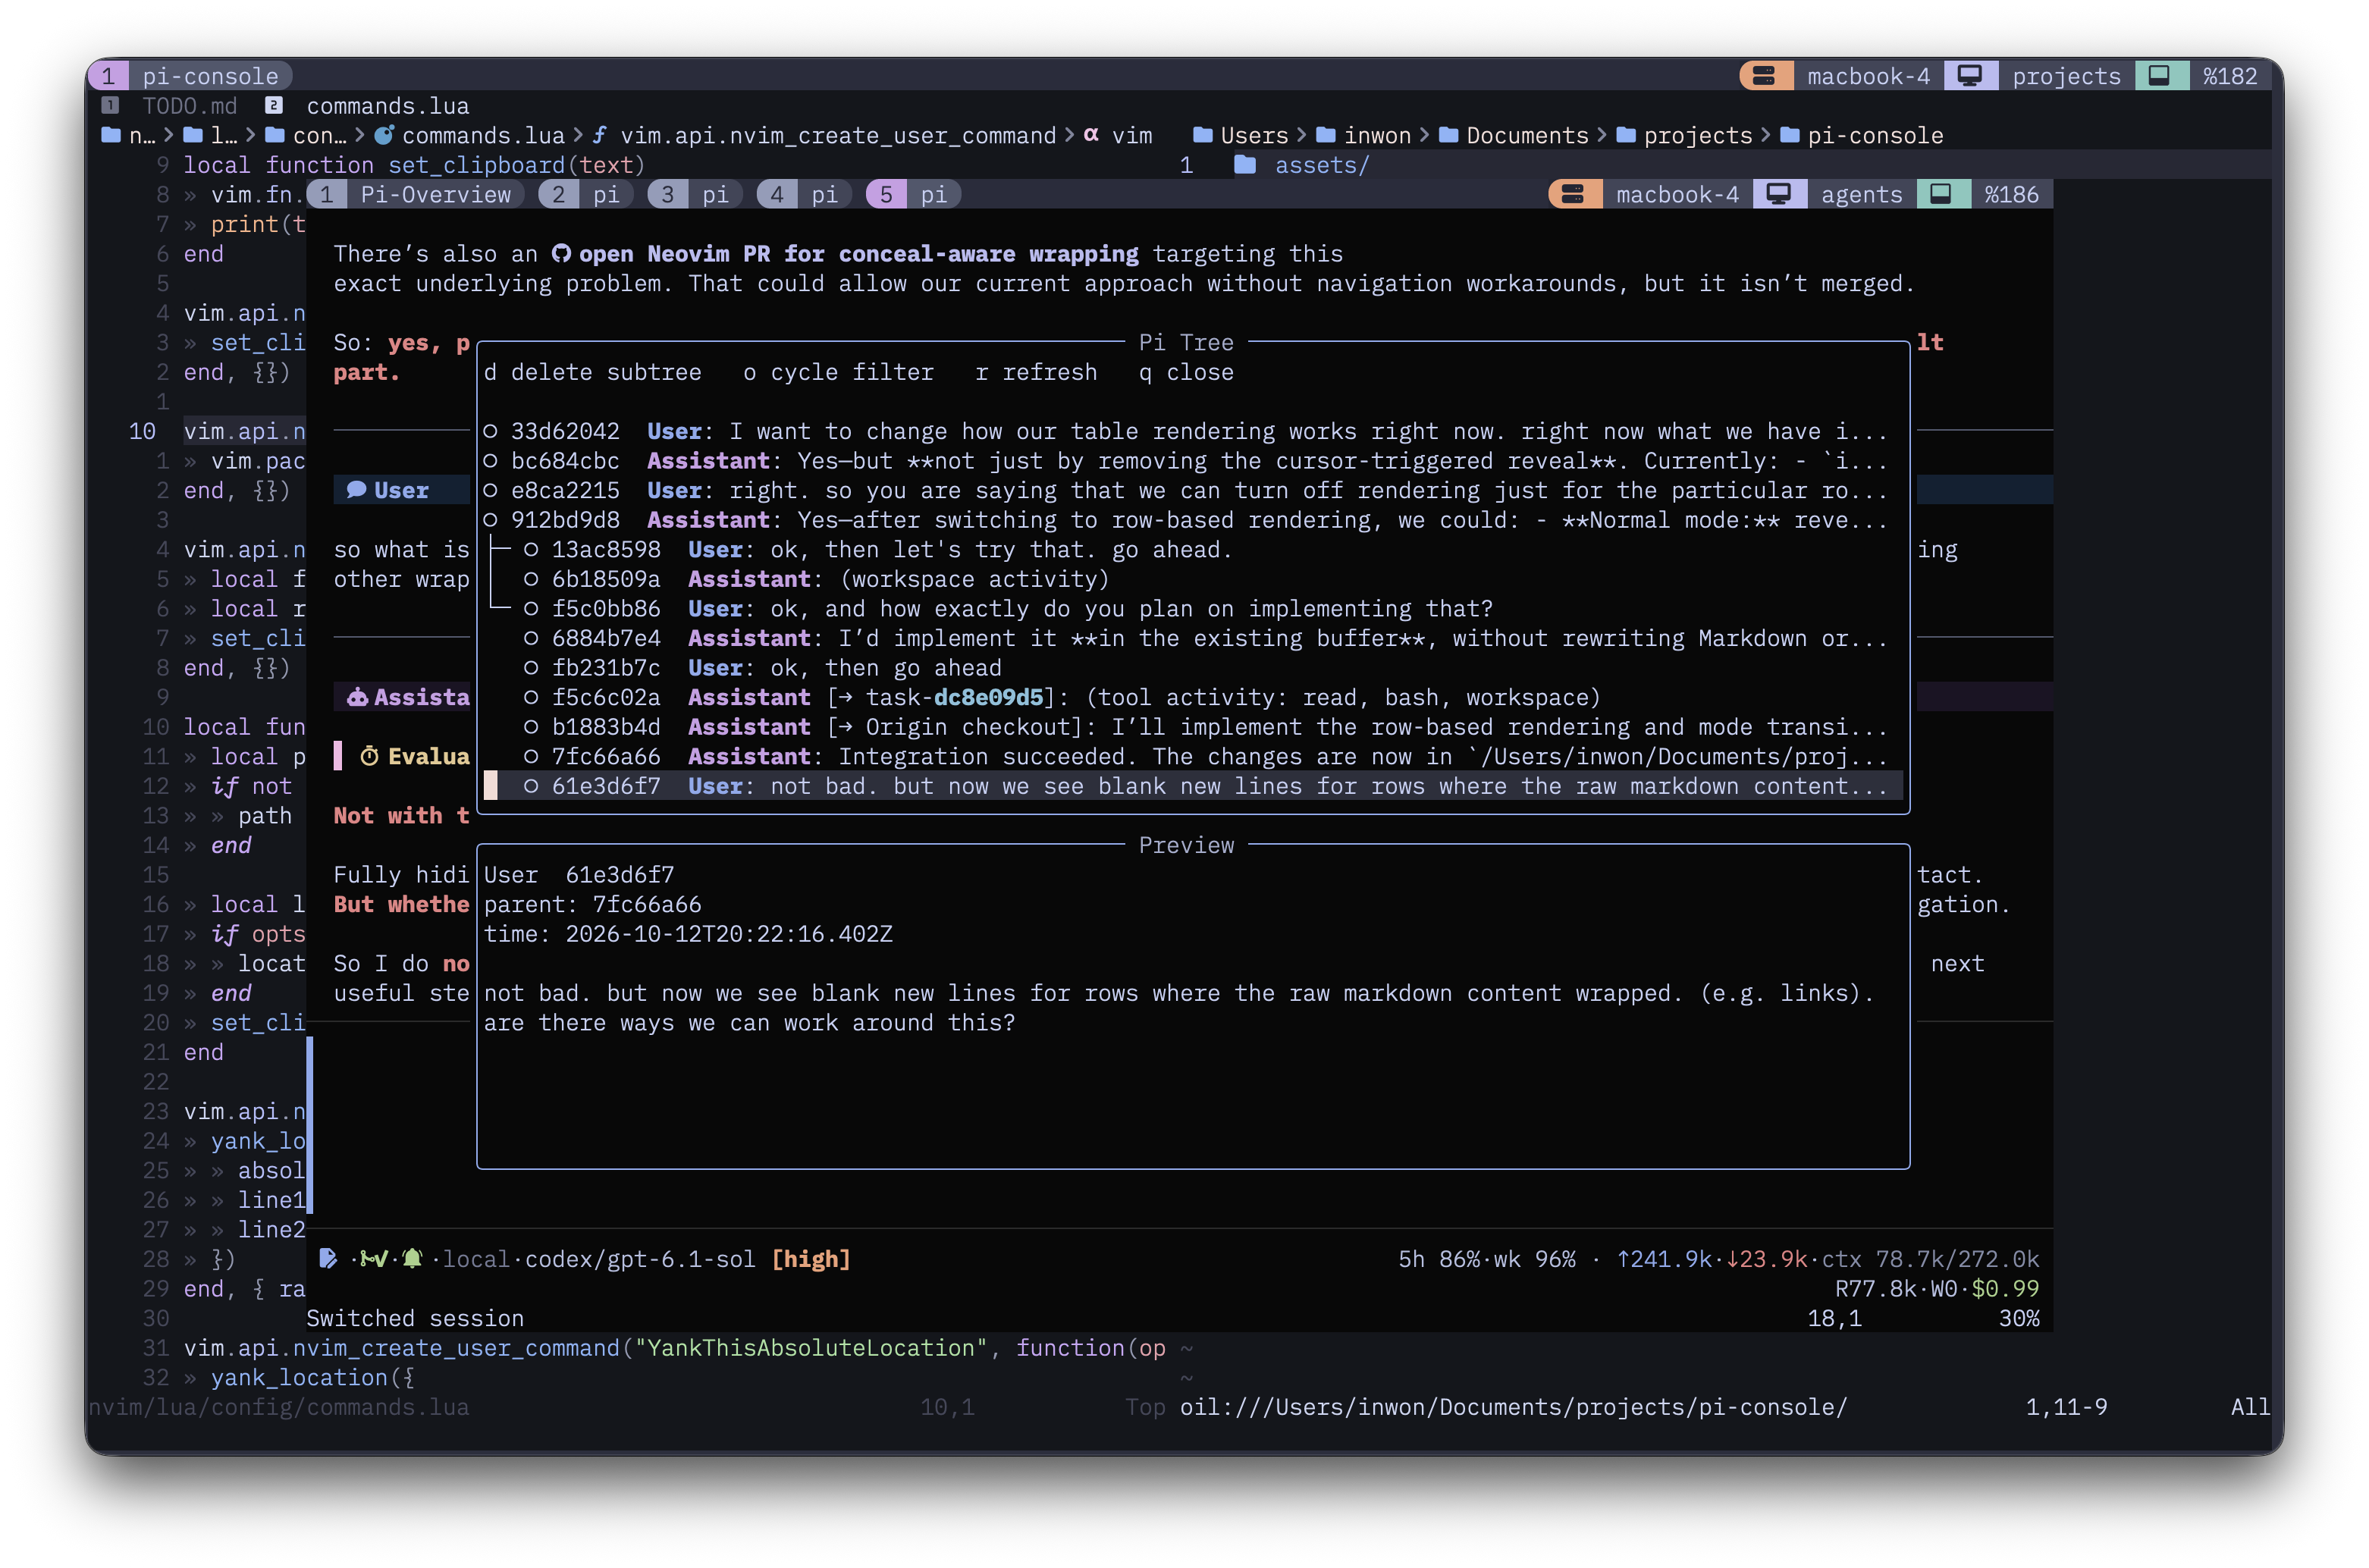Click the folder icon before Users in breadcrumb
The image size is (2369, 1568).
pos(1203,135)
